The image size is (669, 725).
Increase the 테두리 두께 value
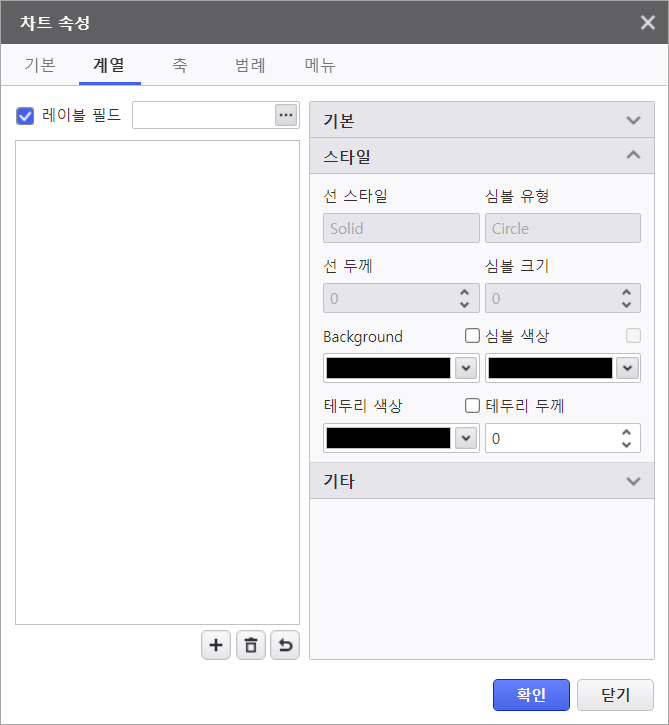pyautogui.click(x=626, y=432)
